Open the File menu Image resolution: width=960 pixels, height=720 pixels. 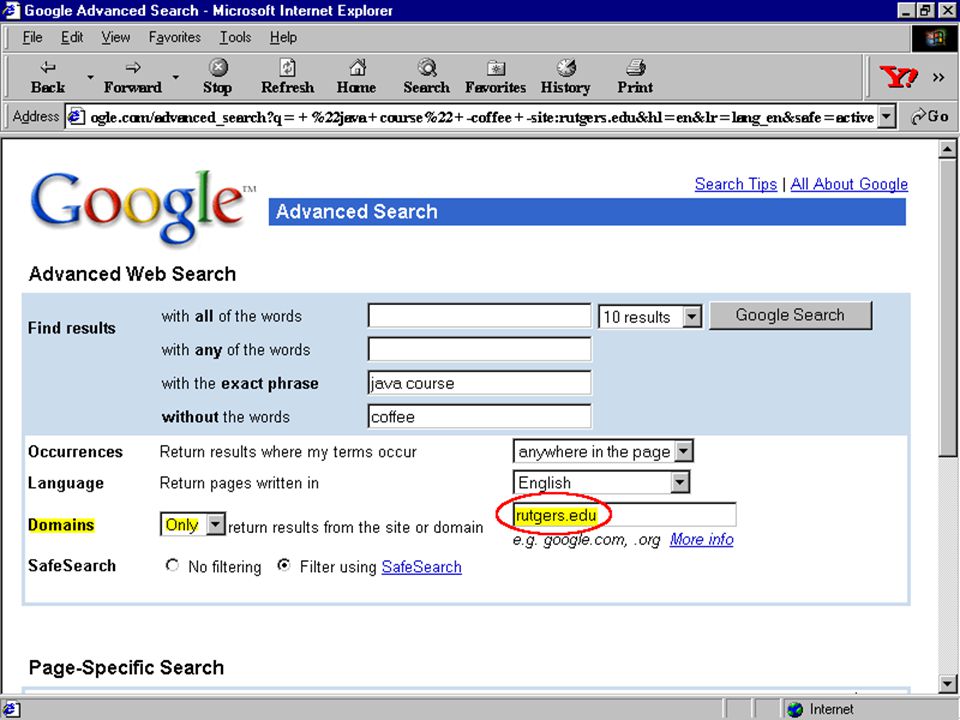click(x=32, y=37)
